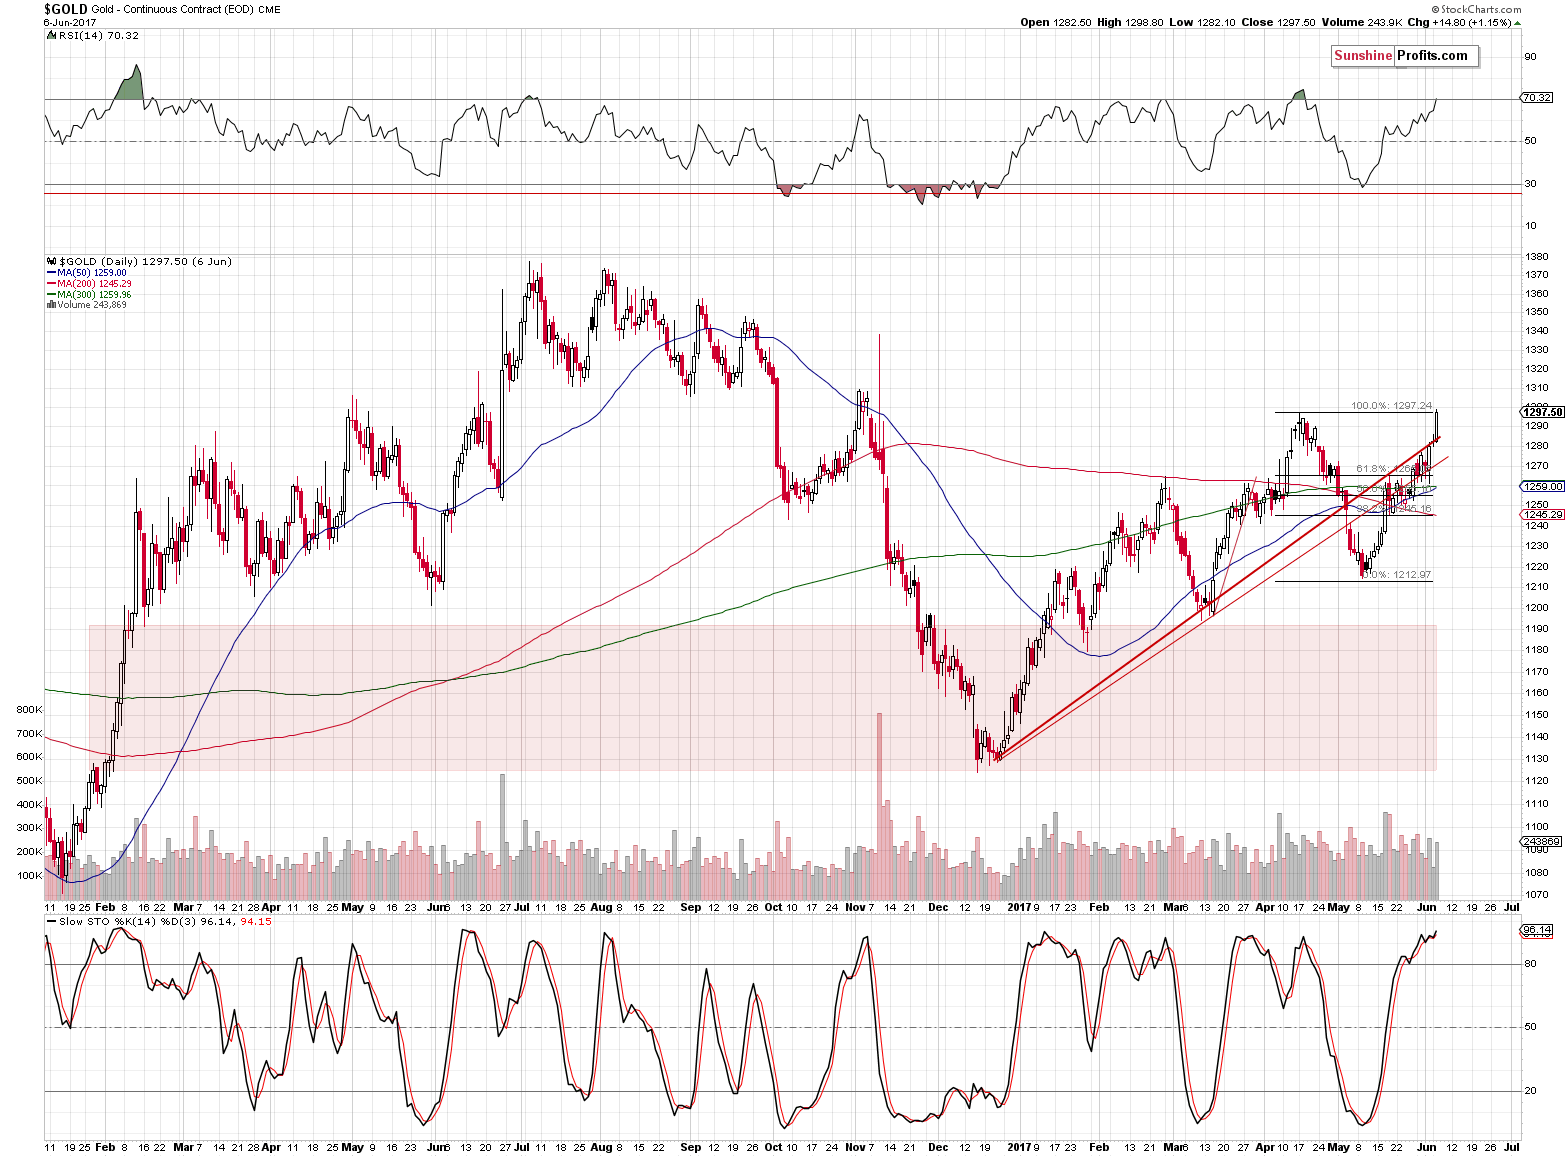This screenshot has height=1157, width=1565.
Task: Click the 1259.00 moving average tag on the right axis
Action: (1542, 487)
